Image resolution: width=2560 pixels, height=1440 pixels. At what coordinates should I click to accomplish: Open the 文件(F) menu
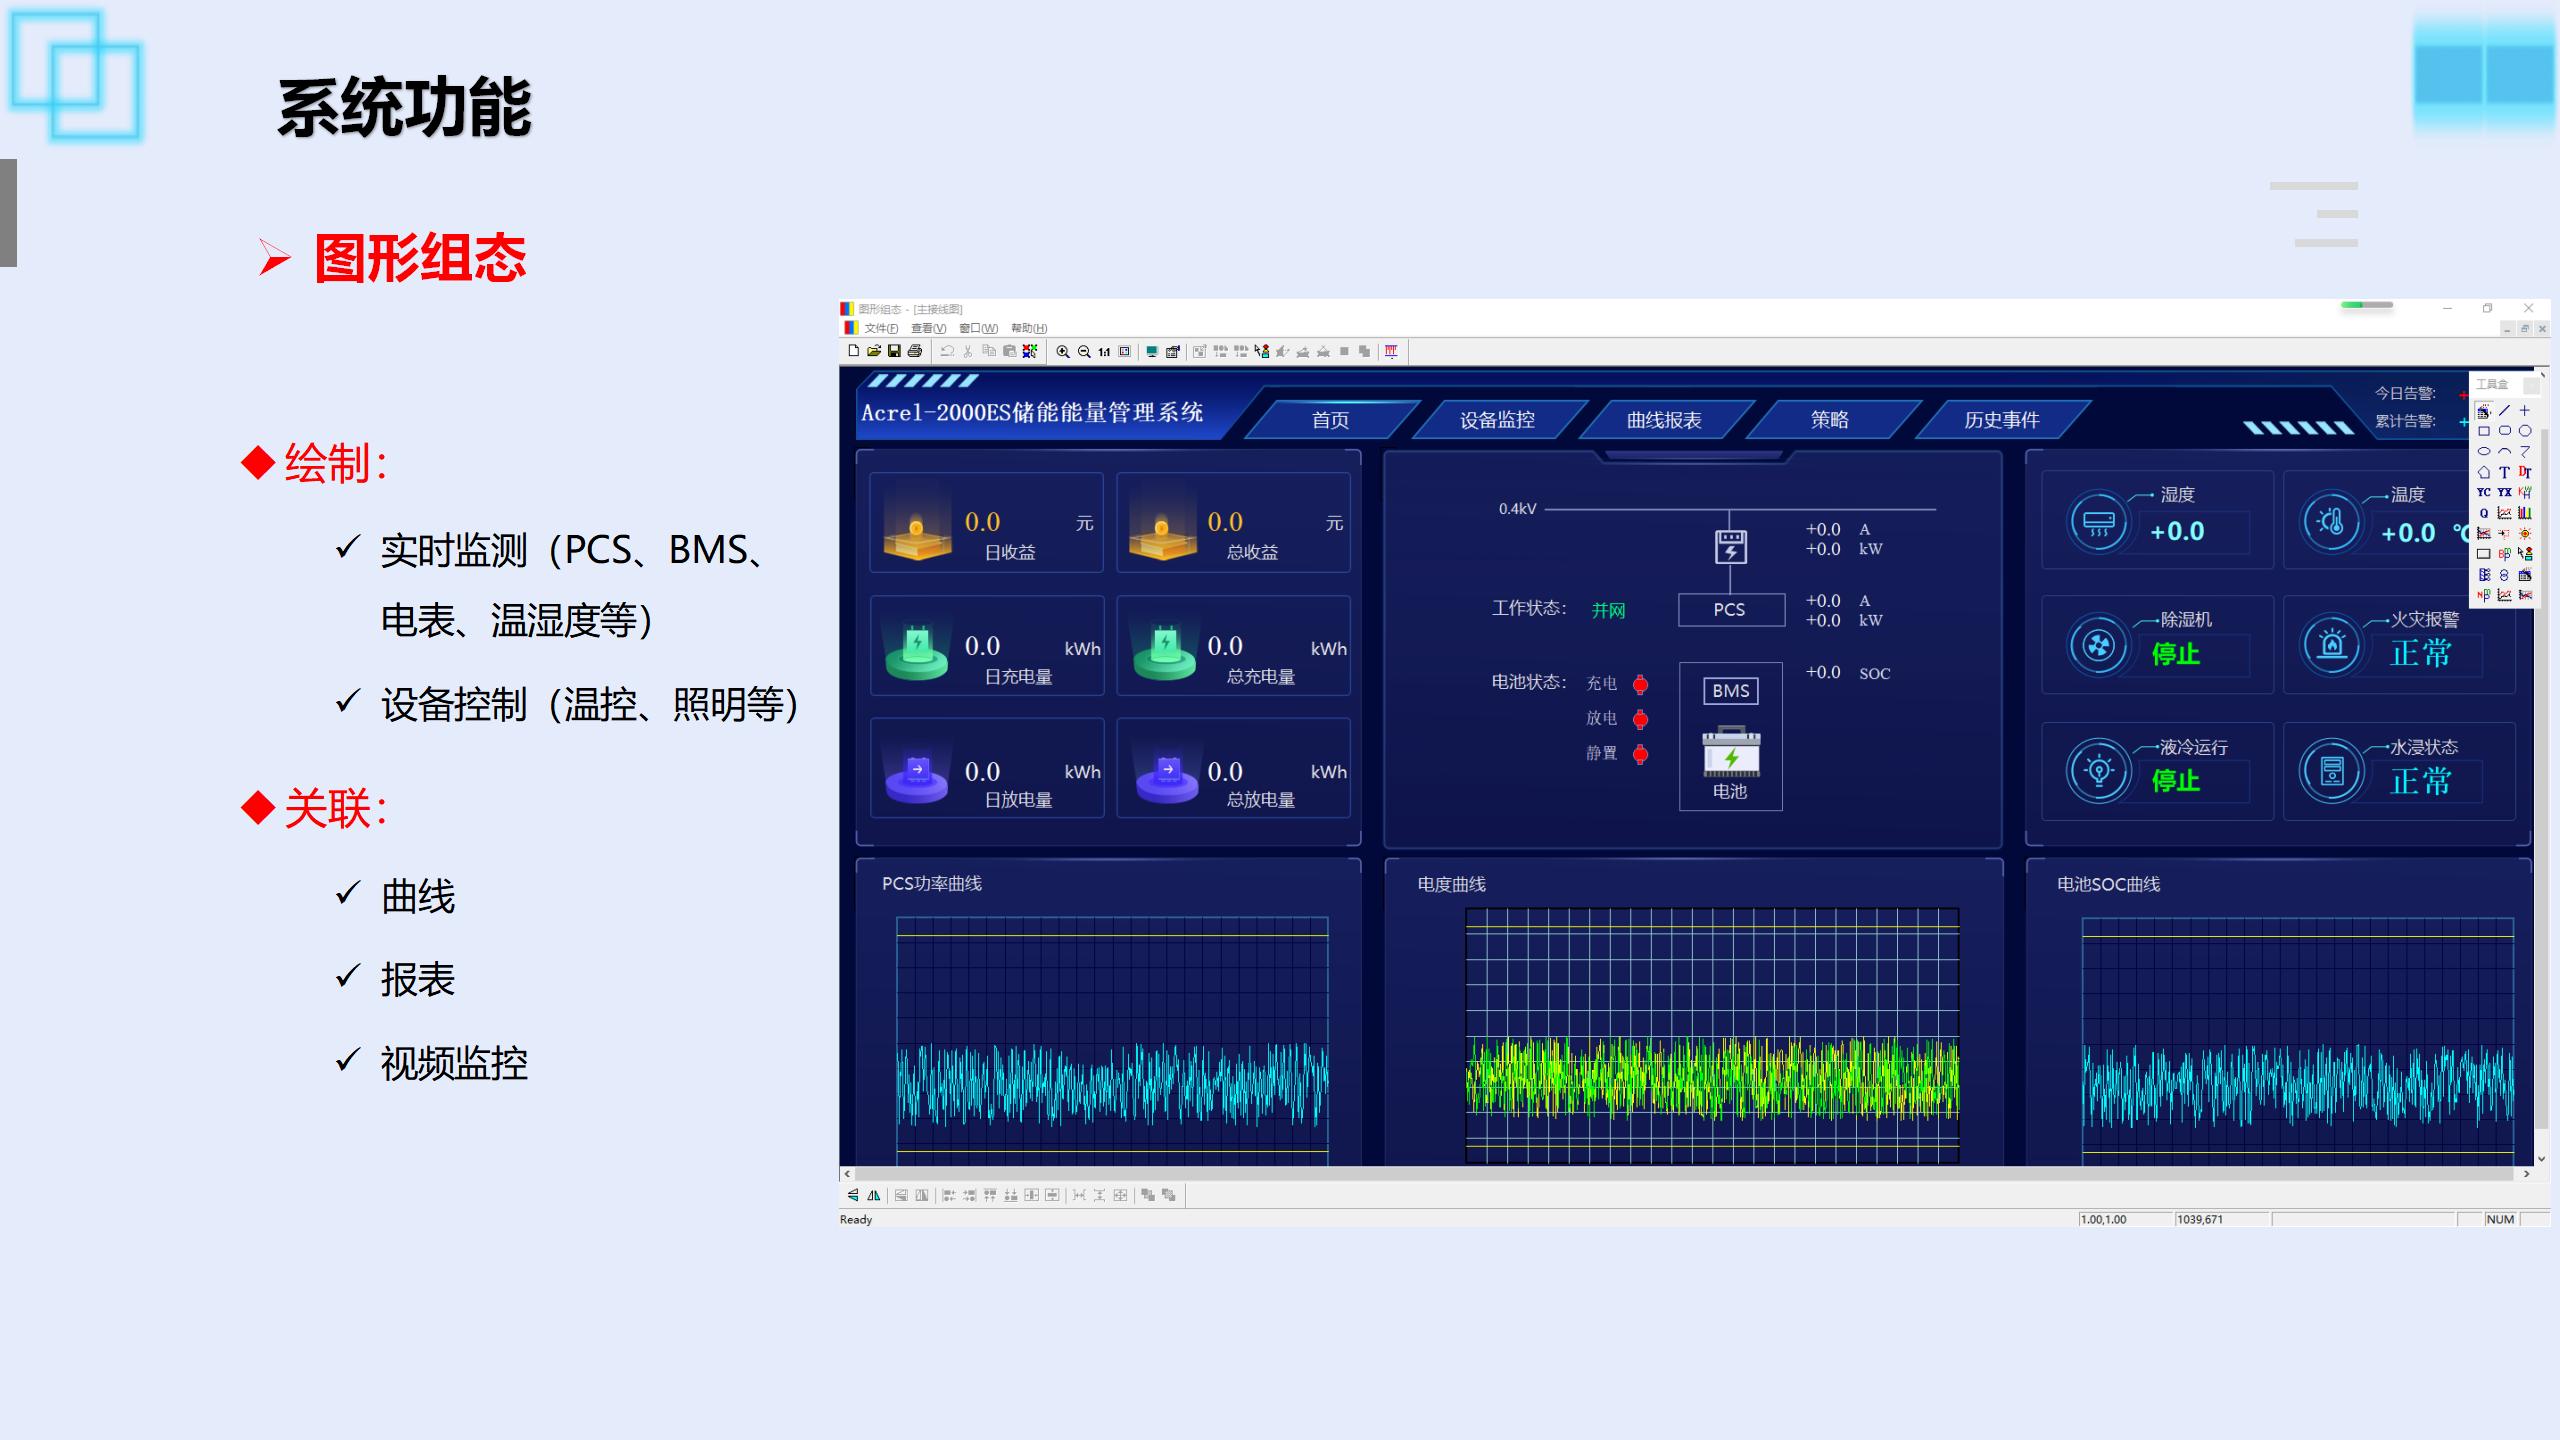pos(880,328)
